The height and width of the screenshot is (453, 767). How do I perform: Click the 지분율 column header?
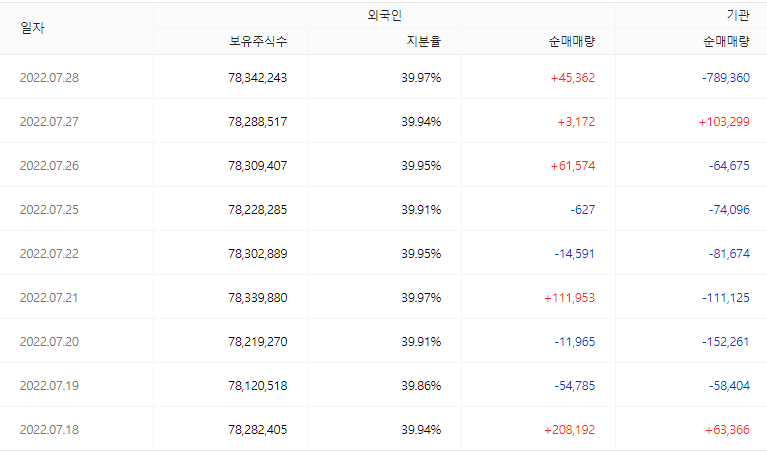tap(424, 42)
